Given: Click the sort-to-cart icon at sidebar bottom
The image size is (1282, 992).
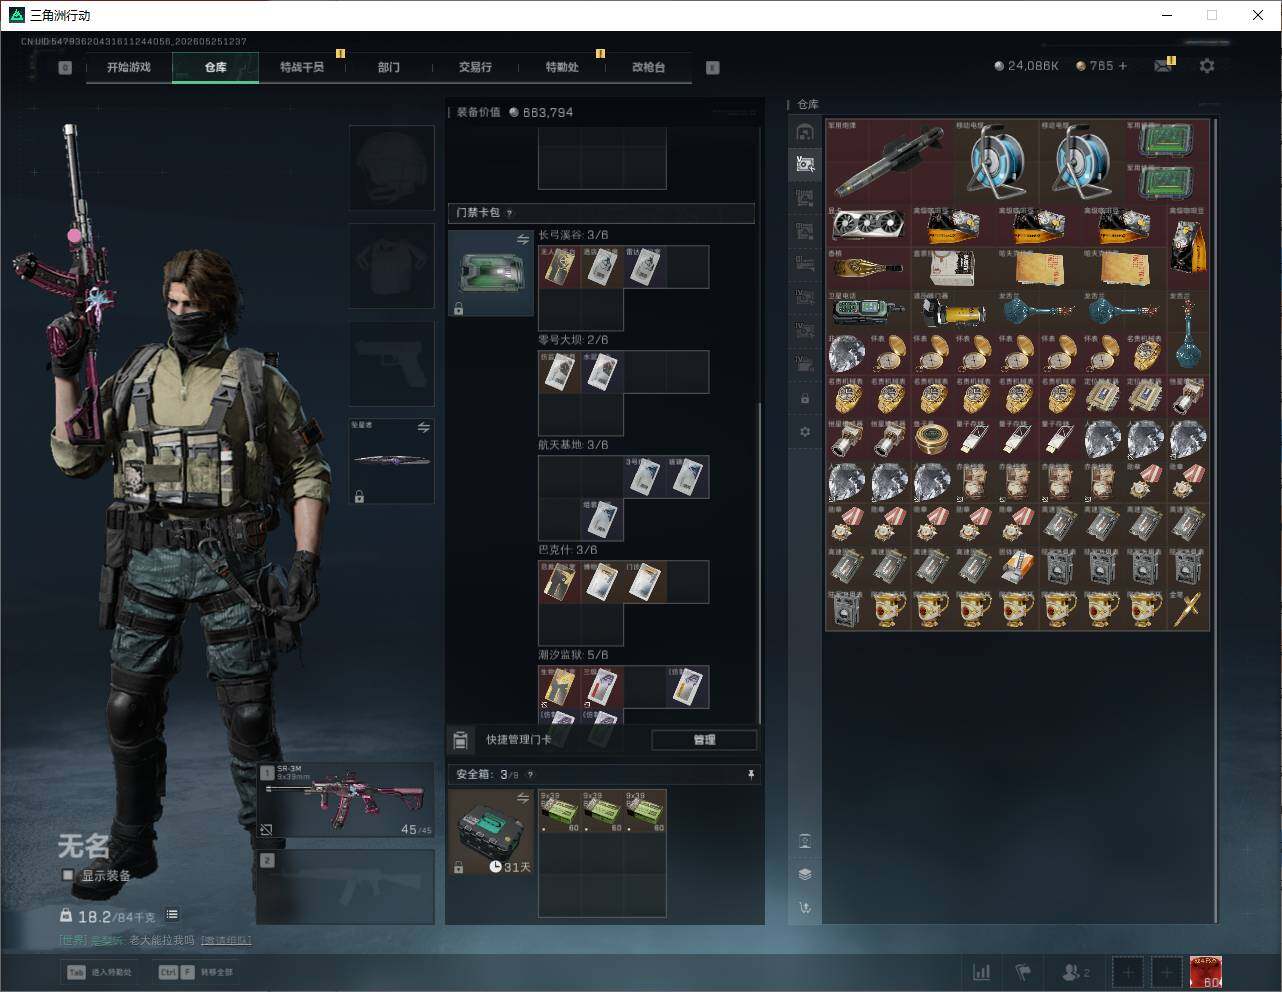Looking at the screenshot, I should coord(805,908).
